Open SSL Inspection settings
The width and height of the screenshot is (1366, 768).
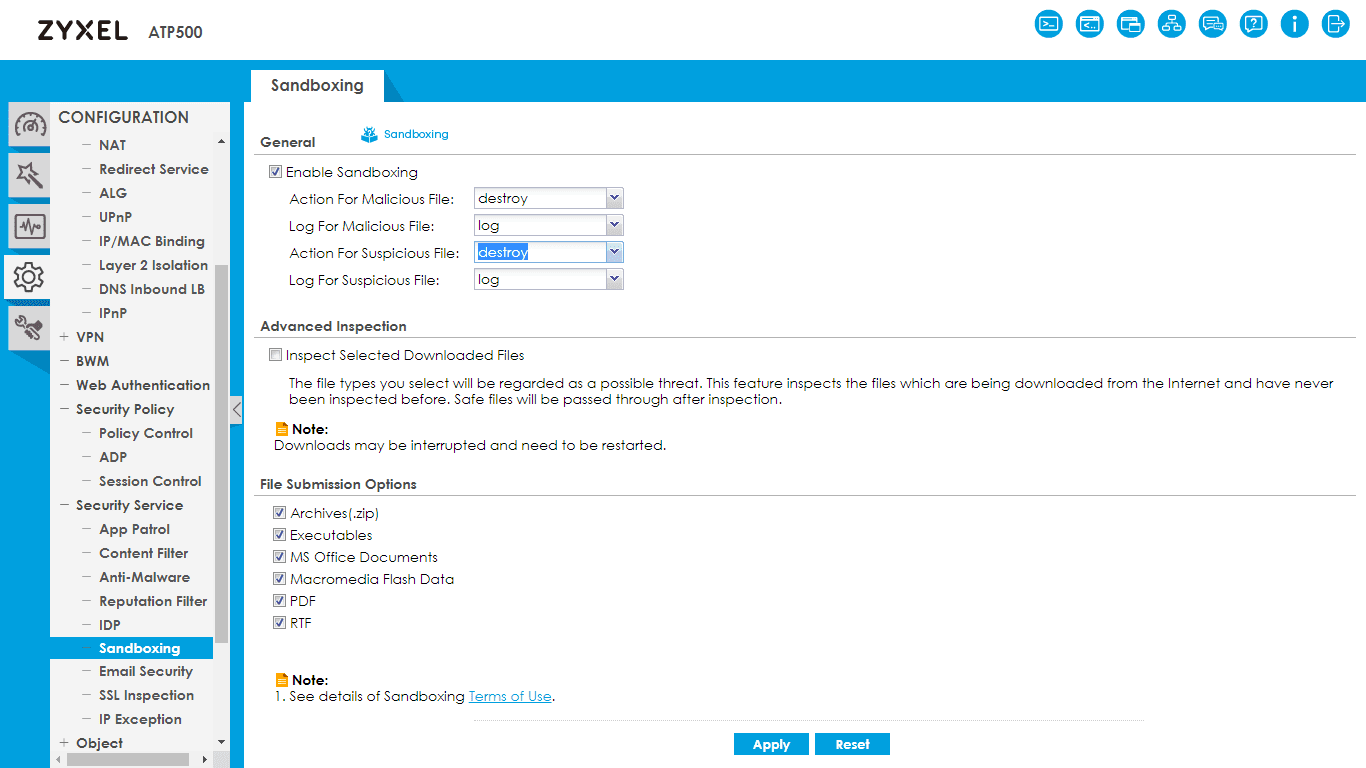[x=147, y=695]
